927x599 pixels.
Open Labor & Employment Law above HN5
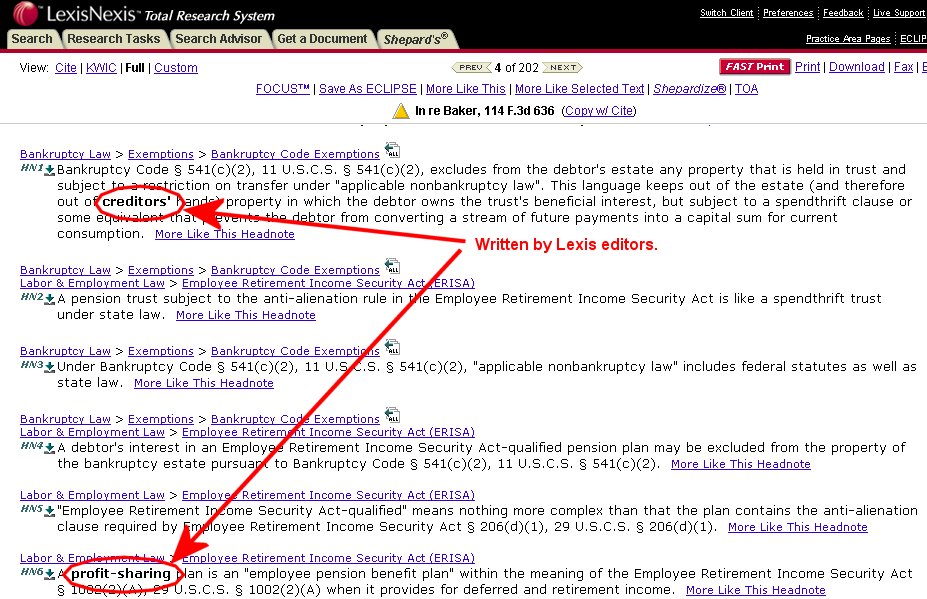(92, 495)
